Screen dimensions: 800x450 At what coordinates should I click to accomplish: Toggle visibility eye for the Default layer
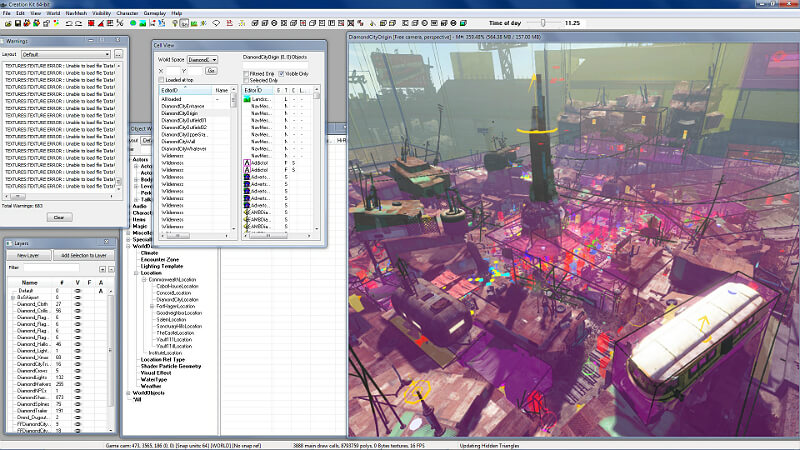(x=78, y=290)
